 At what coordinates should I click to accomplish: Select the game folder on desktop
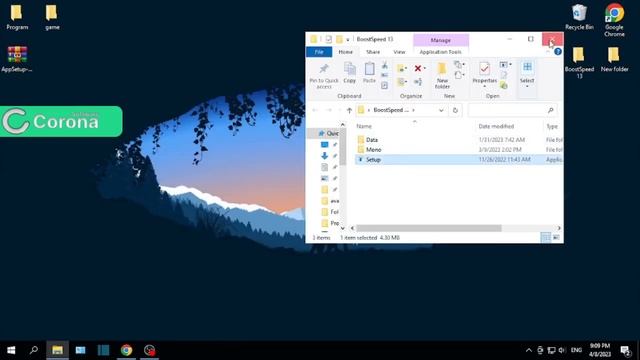click(52, 17)
